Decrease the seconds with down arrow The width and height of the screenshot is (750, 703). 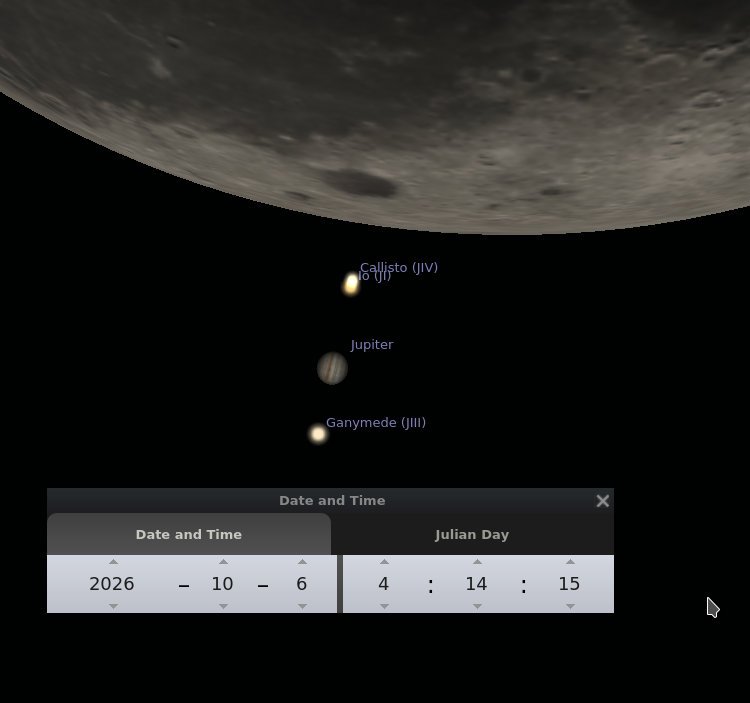[570, 606]
